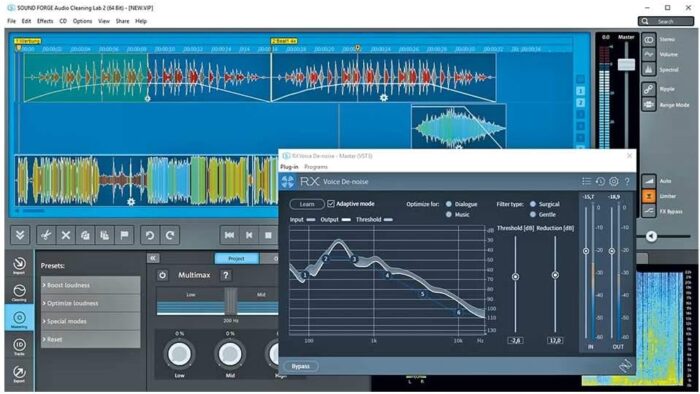700x394 pixels.
Task: Click the copy icon in the toolbar
Action: coord(85,235)
